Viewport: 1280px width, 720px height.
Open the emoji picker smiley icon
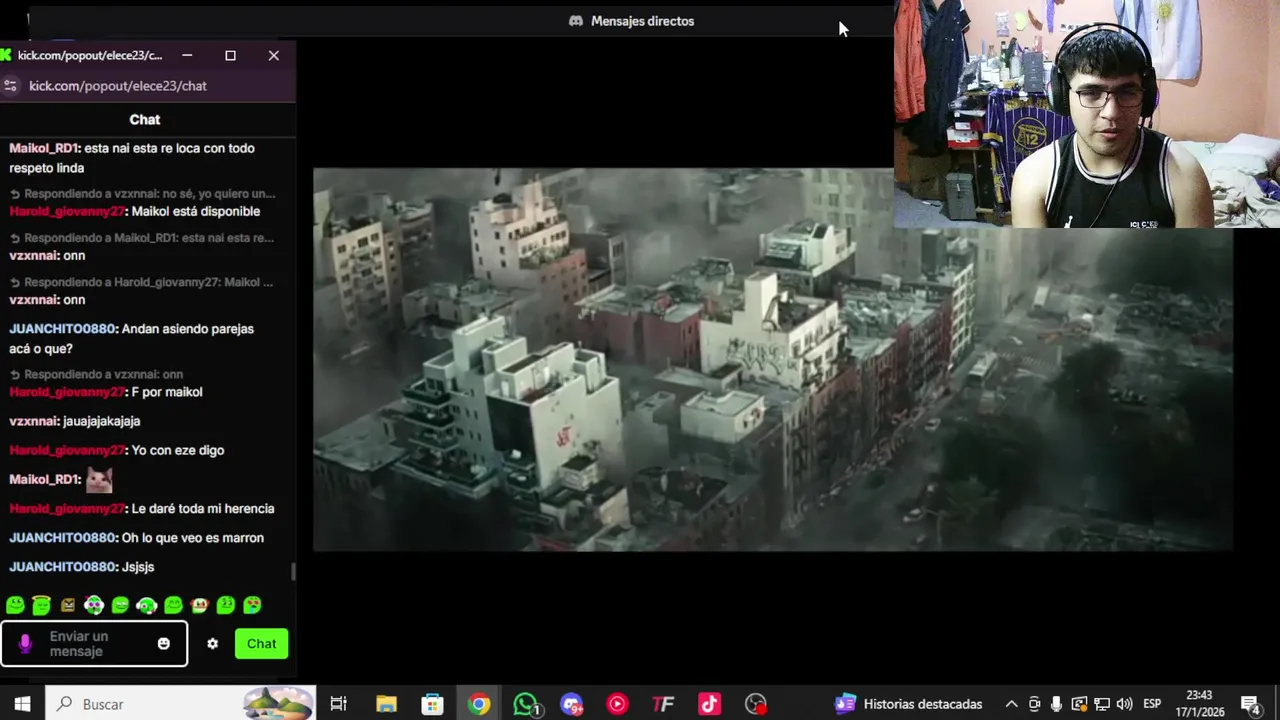pos(164,644)
